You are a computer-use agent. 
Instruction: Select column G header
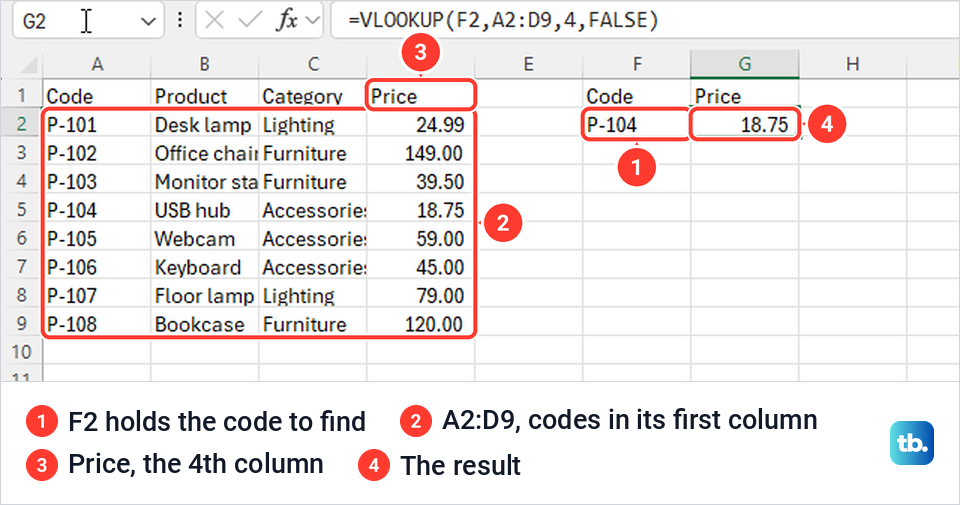[x=744, y=64]
